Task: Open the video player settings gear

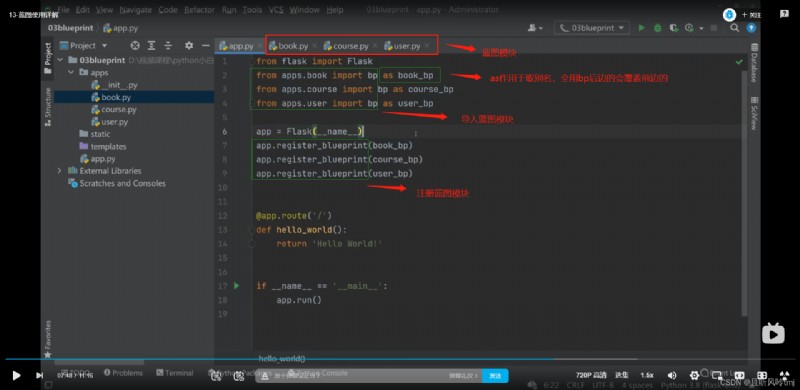Action: point(694,376)
